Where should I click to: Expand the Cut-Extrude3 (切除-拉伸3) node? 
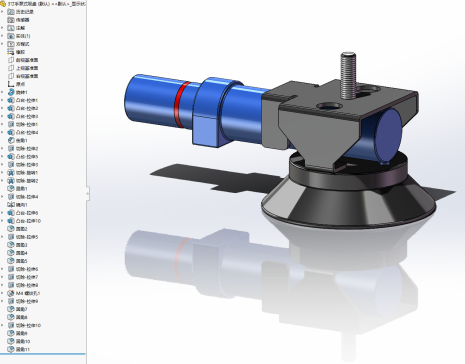(3, 164)
